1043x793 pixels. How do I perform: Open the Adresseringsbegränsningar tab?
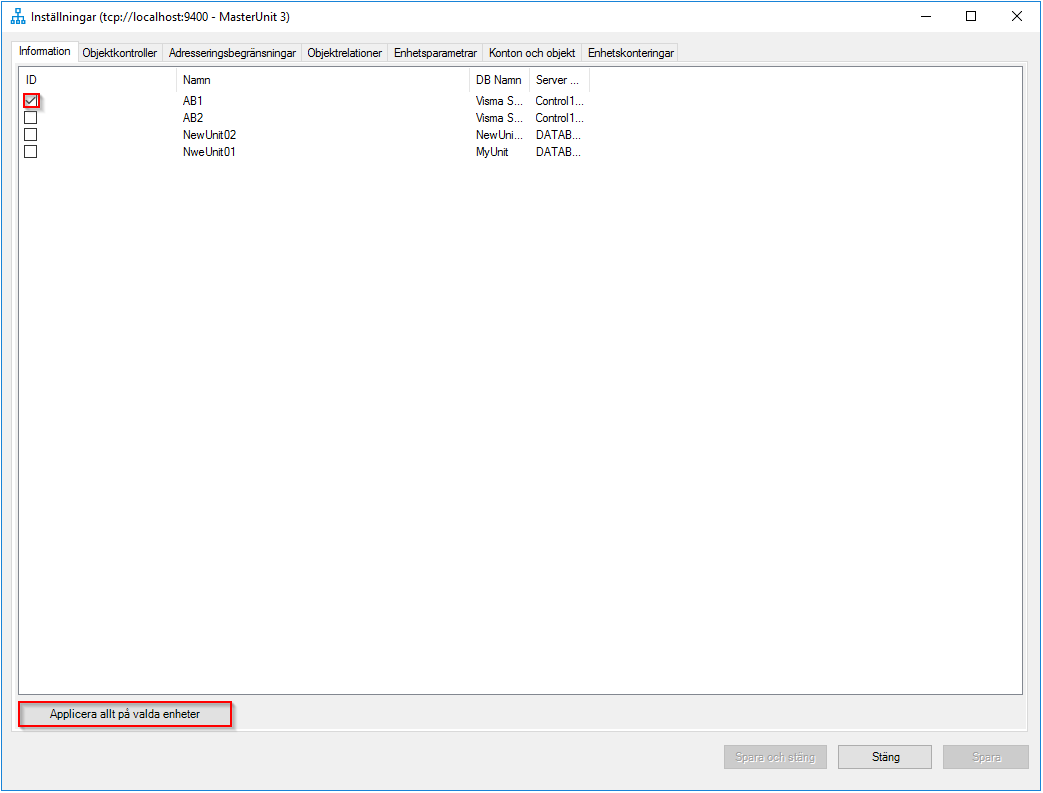231,52
